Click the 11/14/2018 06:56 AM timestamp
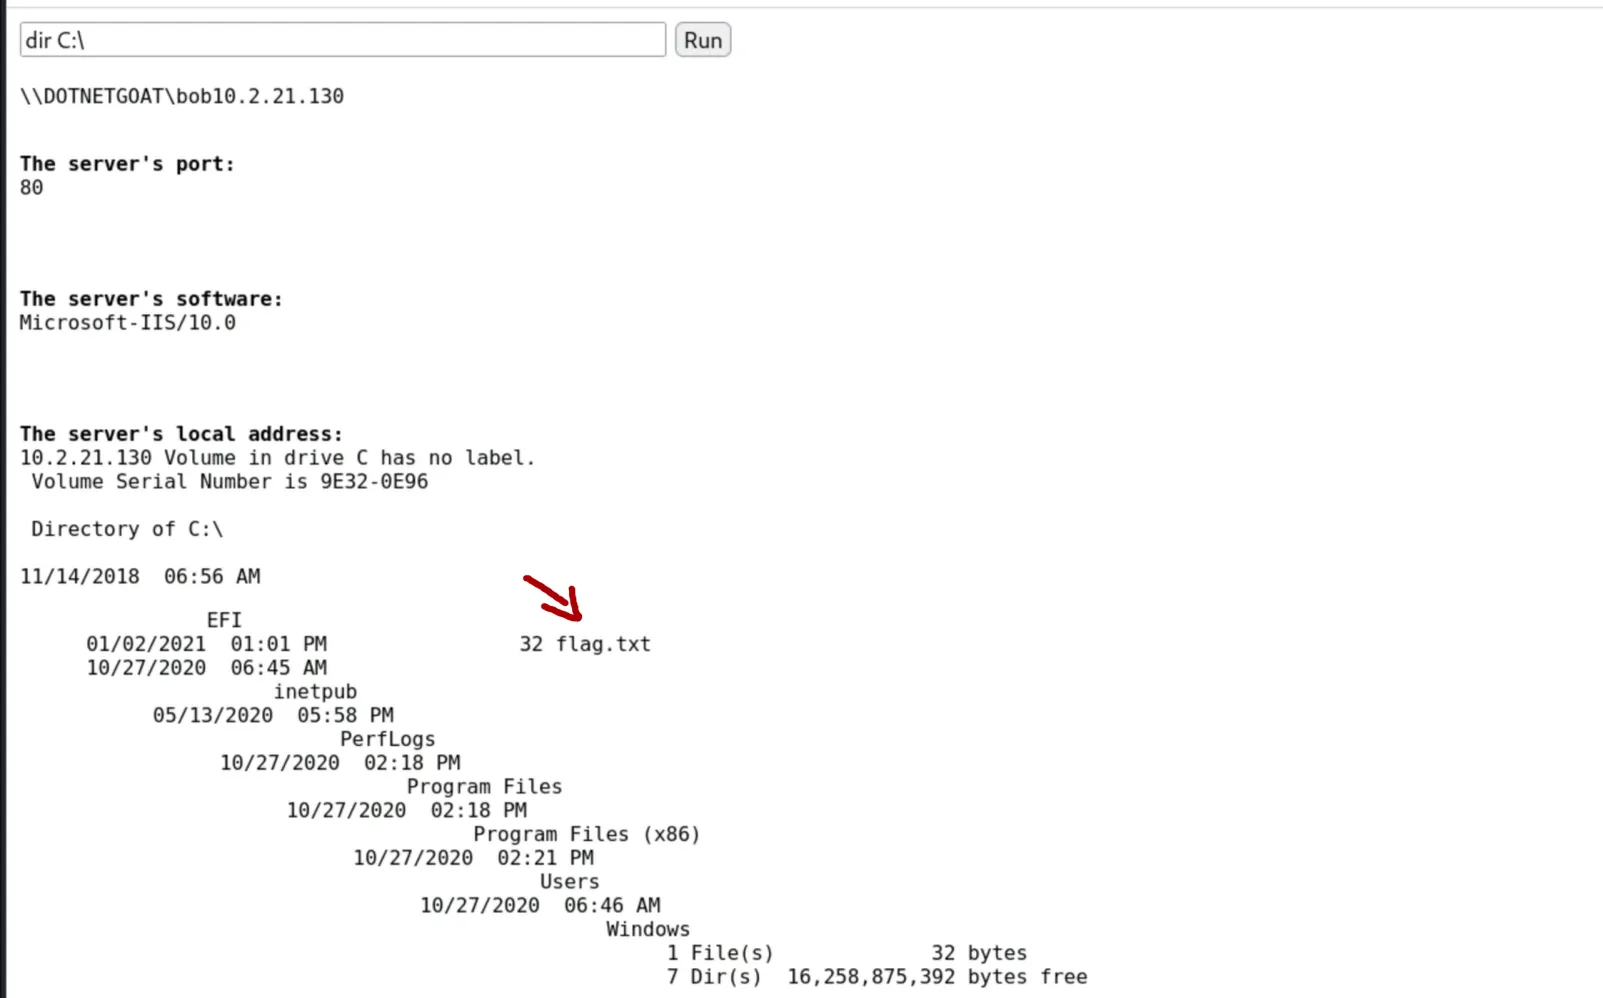The width and height of the screenshot is (1603, 998). coord(140,577)
